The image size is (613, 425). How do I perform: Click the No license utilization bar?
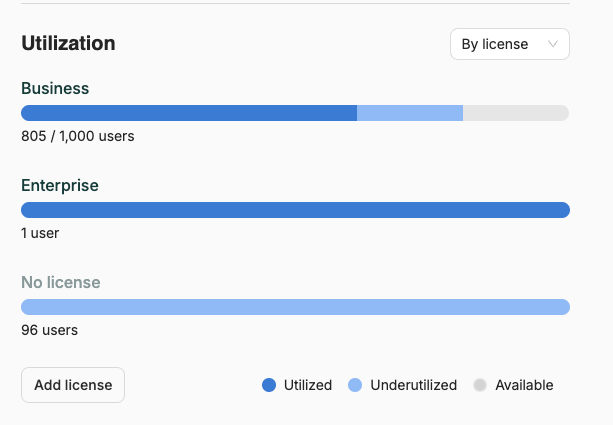point(295,307)
